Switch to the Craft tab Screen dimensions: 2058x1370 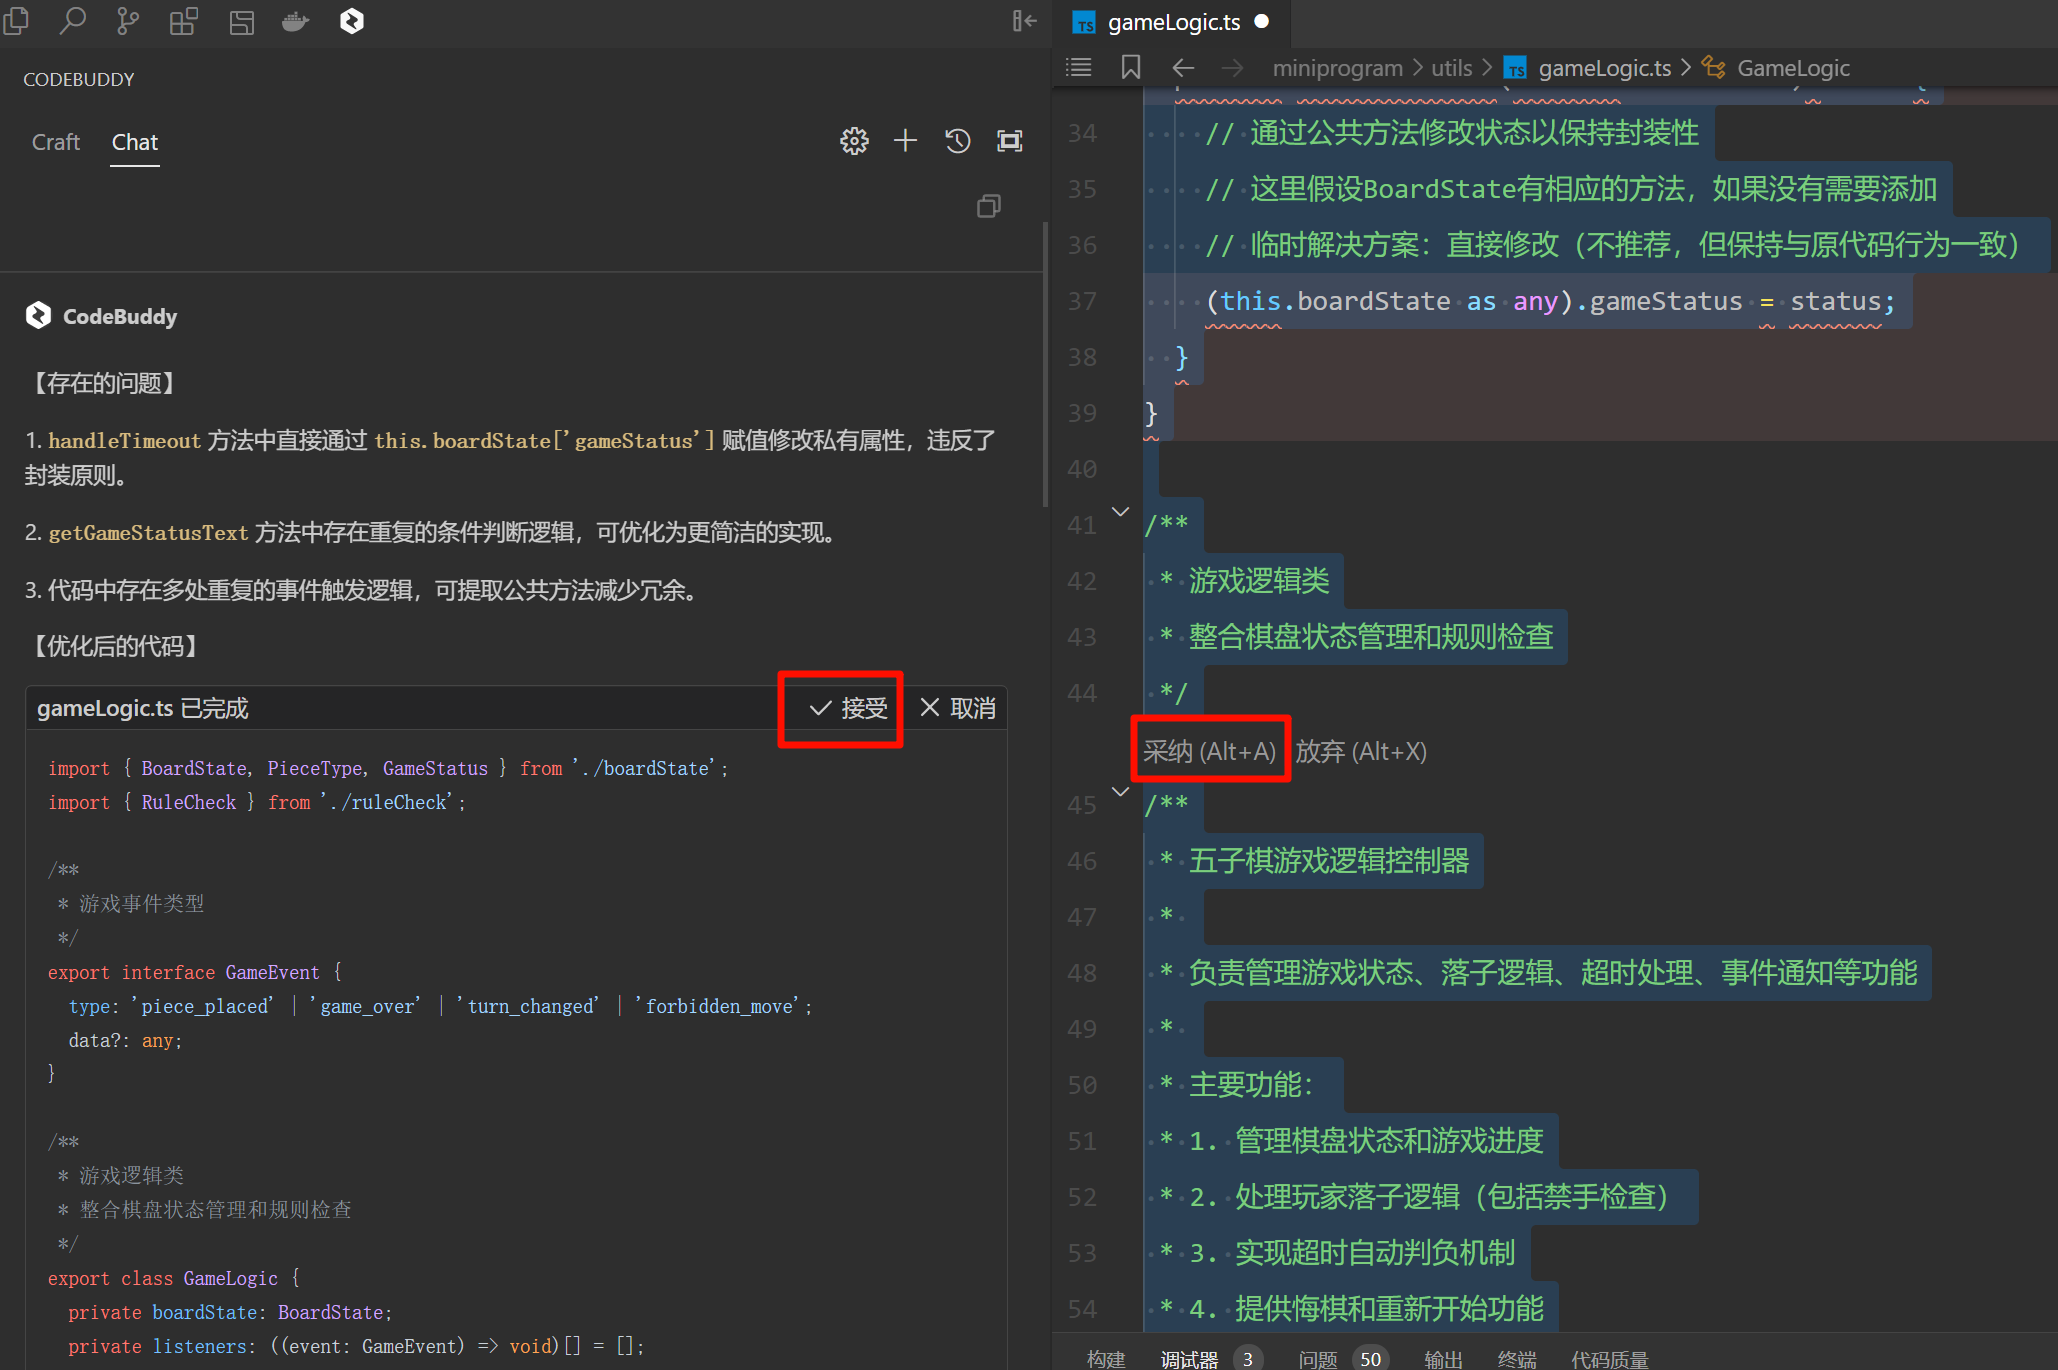[x=56, y=142]
